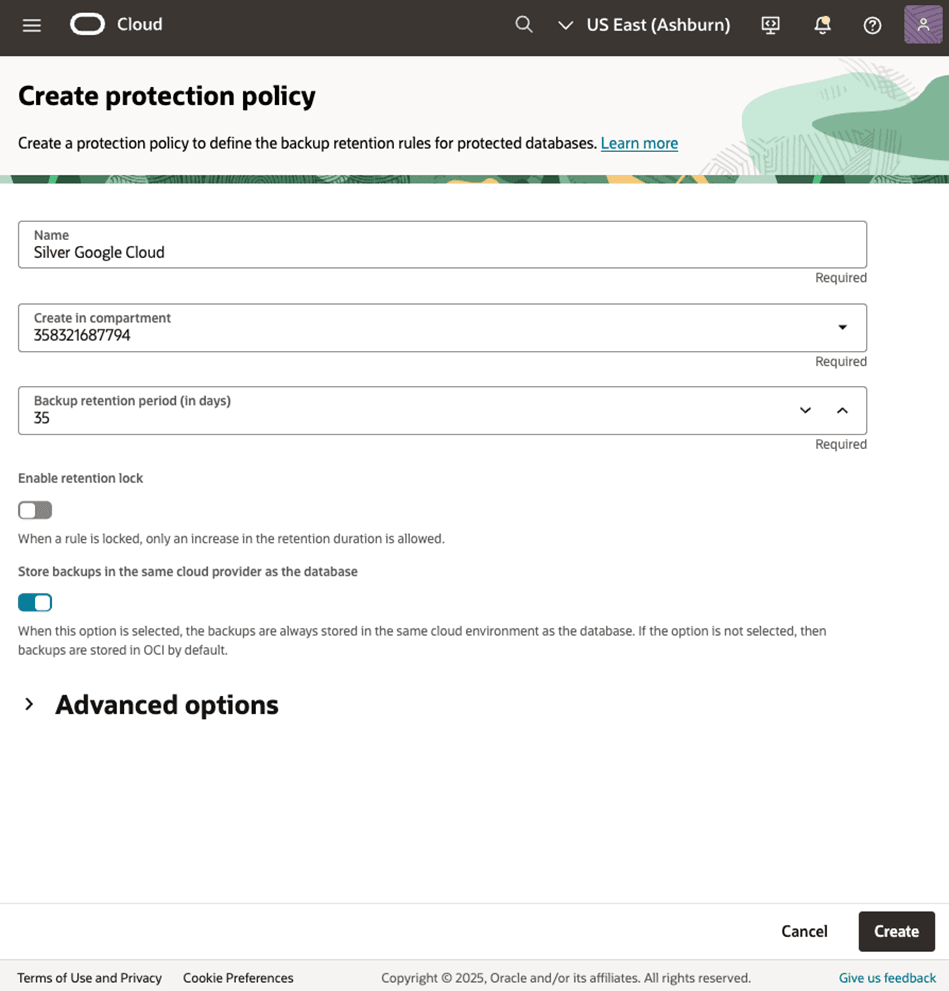This screenshot has width=949, height=991.
Task: Disable storing backups in same cloud provider
Action: click(35, 602)
